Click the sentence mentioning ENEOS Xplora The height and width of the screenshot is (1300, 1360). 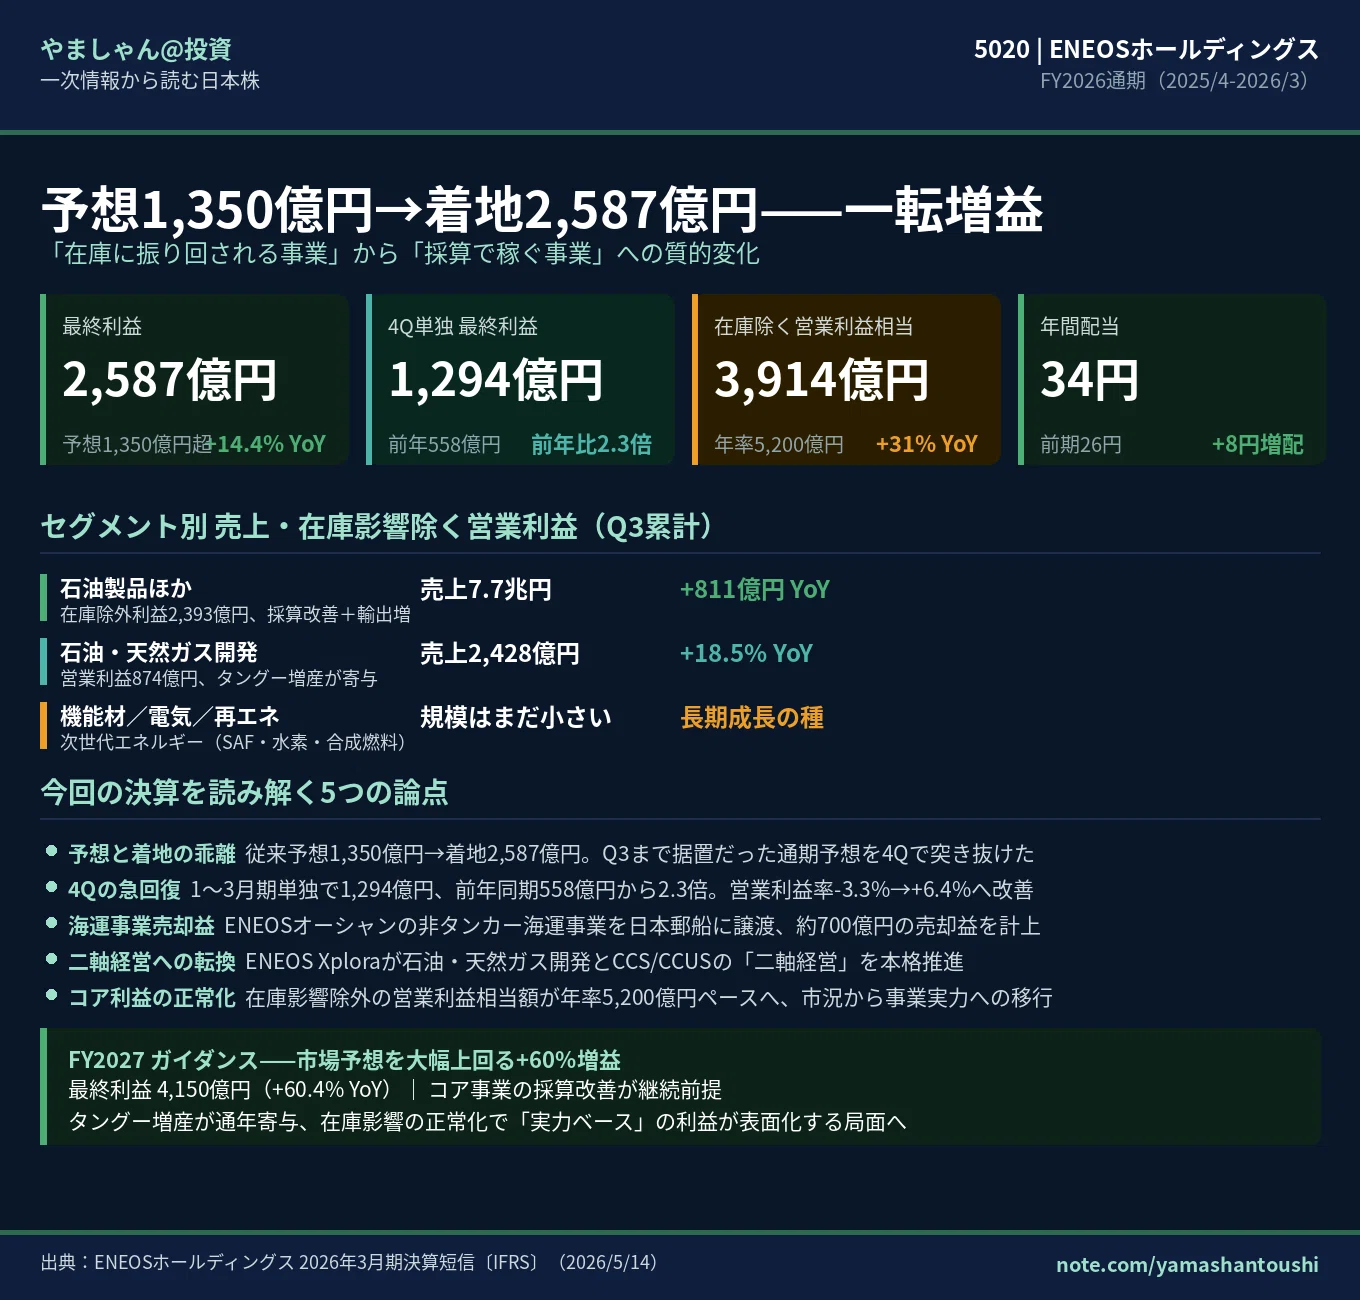[604, 961]
